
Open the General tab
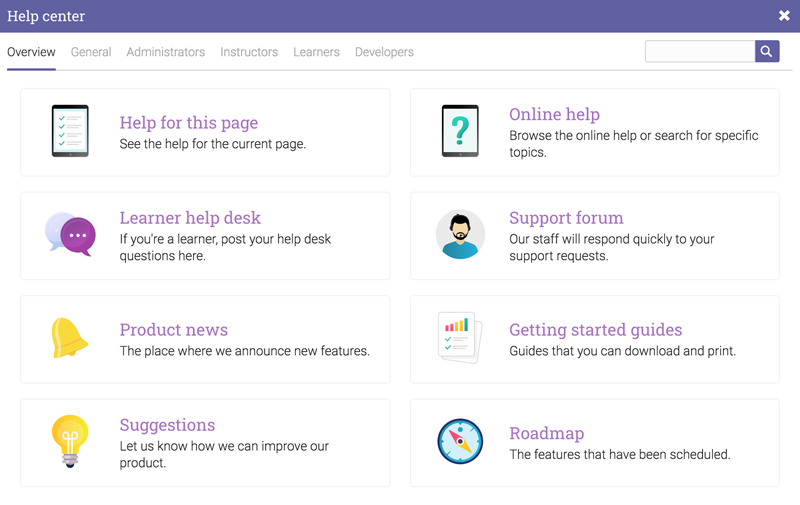(x=91, y=52)
